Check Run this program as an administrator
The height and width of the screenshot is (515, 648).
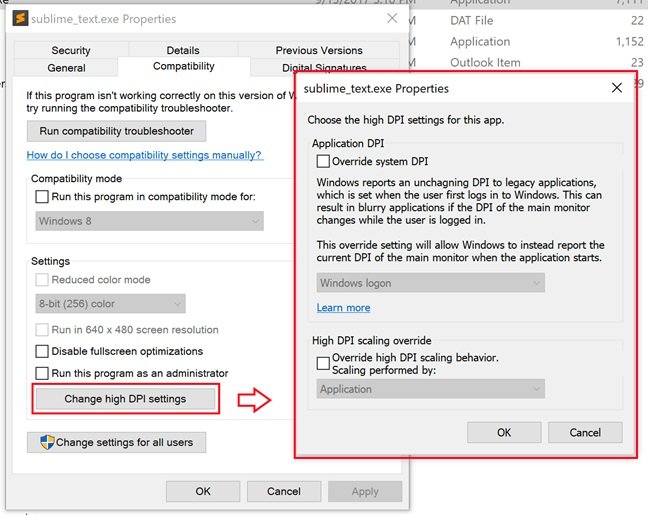42,373
